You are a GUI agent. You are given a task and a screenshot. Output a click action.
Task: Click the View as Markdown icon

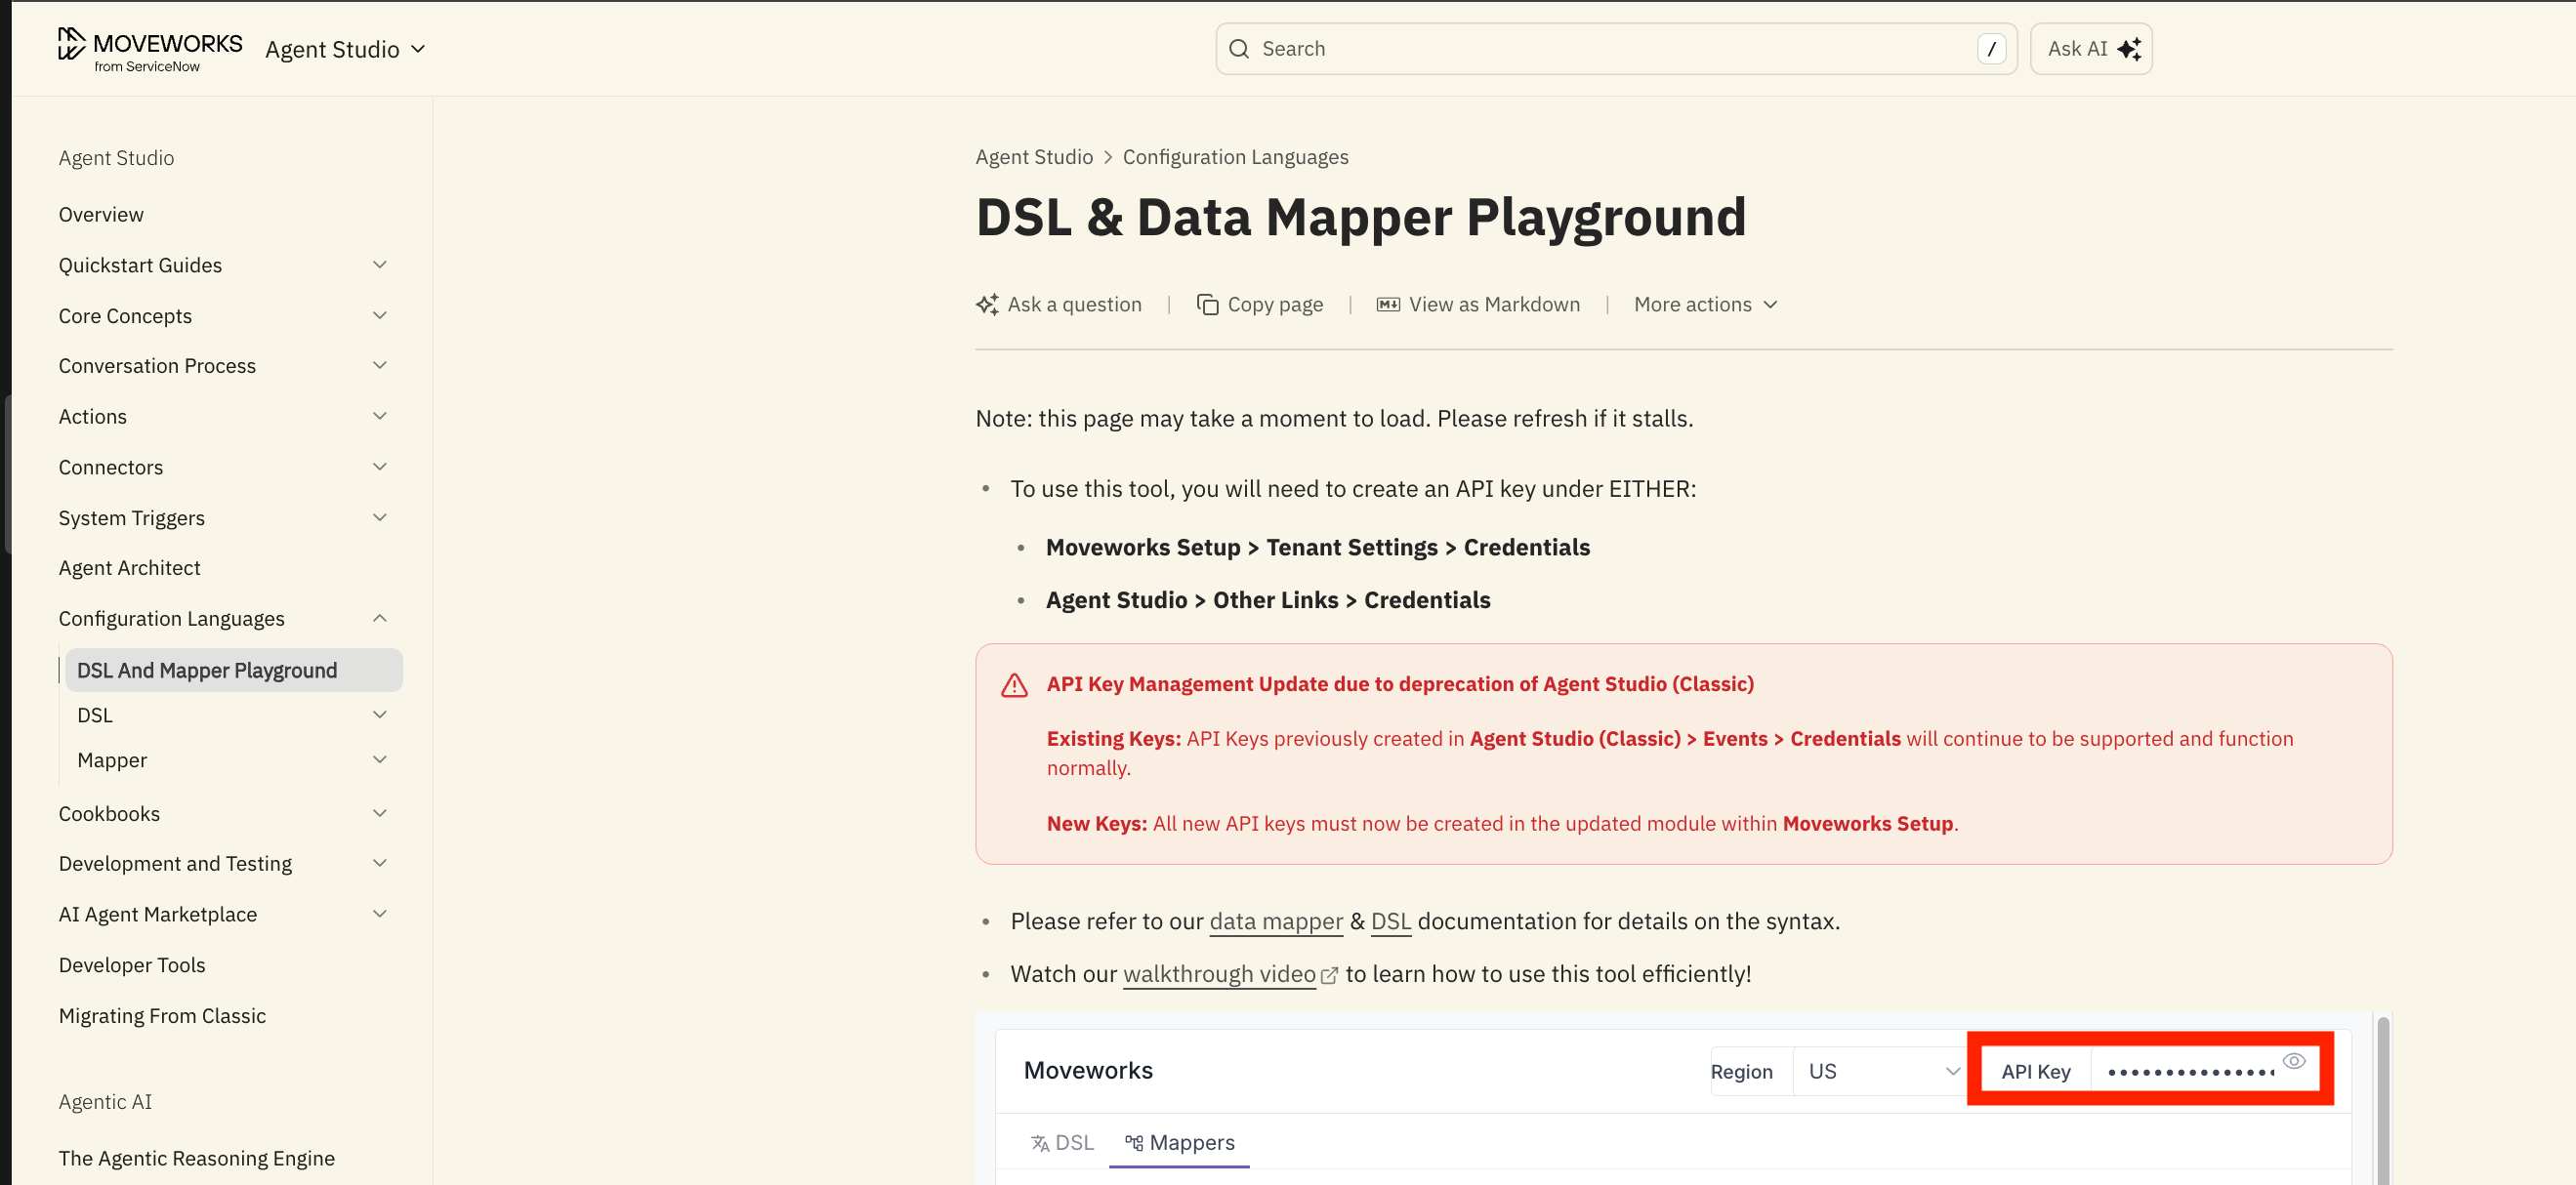coord(1387,305)
